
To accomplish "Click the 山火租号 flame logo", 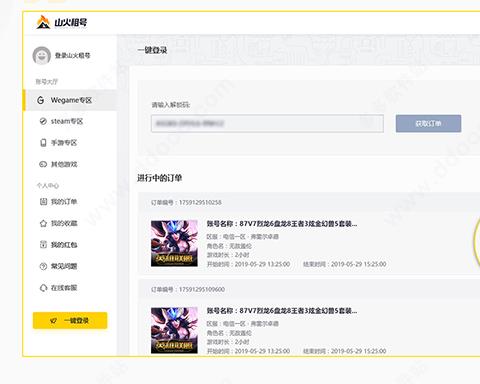I will pyautogui.click(x=43, y=22).
